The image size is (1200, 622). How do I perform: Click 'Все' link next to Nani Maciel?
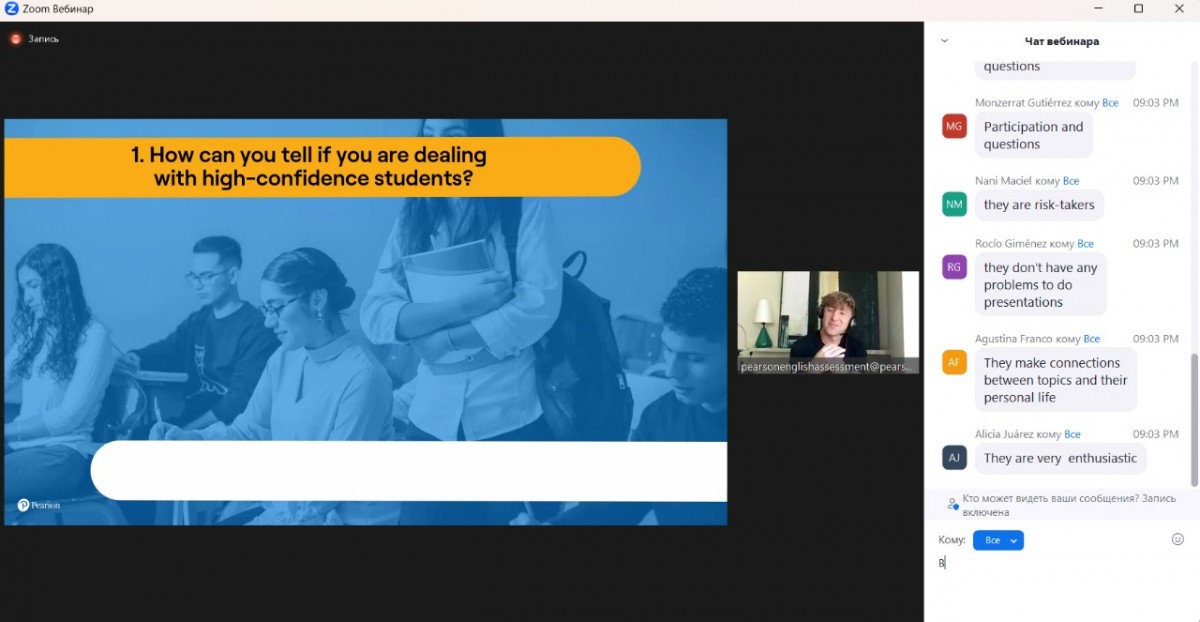pyautogui.click(x=1071, y=181)
